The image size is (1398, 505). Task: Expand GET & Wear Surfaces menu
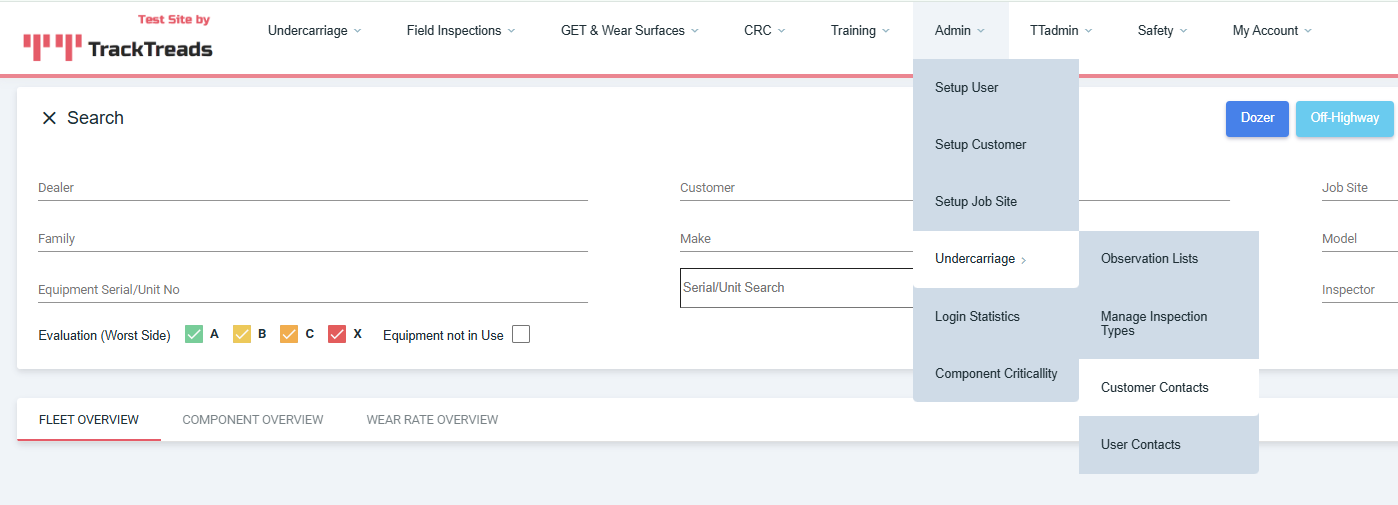629,31
